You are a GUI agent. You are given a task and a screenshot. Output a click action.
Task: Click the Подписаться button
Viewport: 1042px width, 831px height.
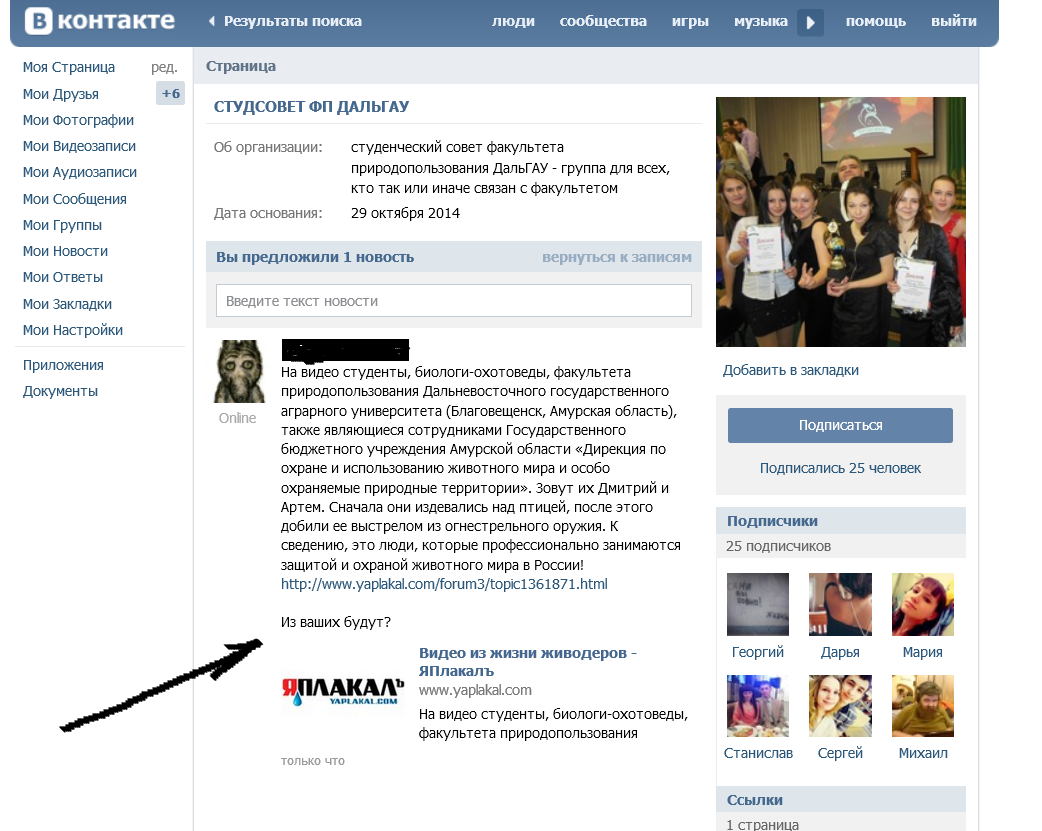point(840,425)
